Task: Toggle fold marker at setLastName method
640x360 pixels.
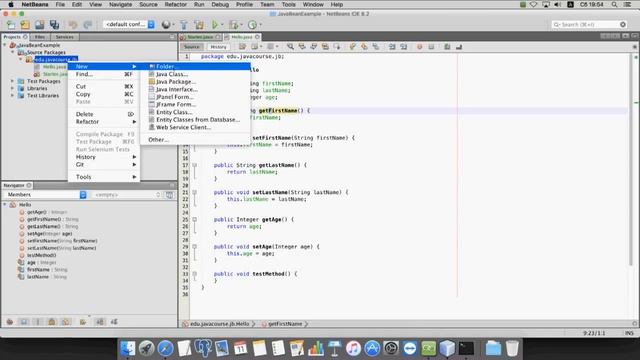Action: (x=195, y=192)
